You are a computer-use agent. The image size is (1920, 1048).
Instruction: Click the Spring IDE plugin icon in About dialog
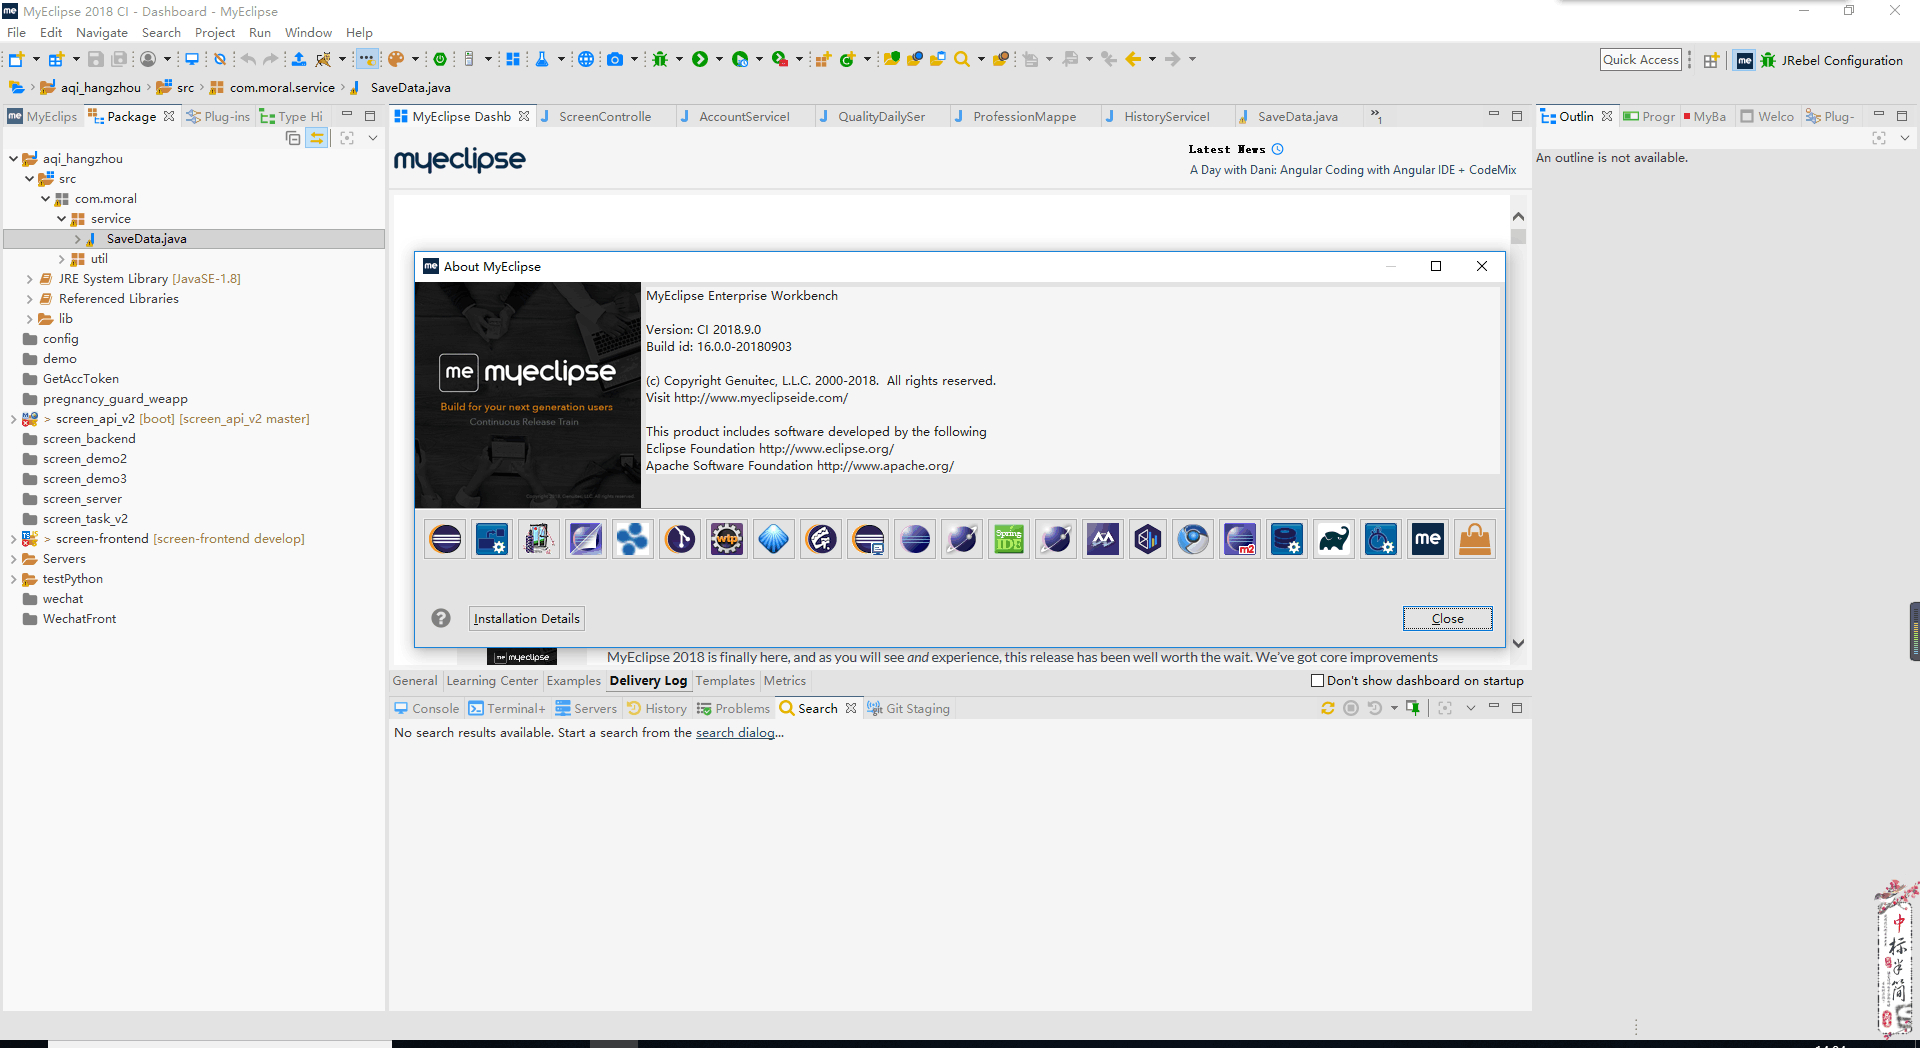tap(1009, 540)
